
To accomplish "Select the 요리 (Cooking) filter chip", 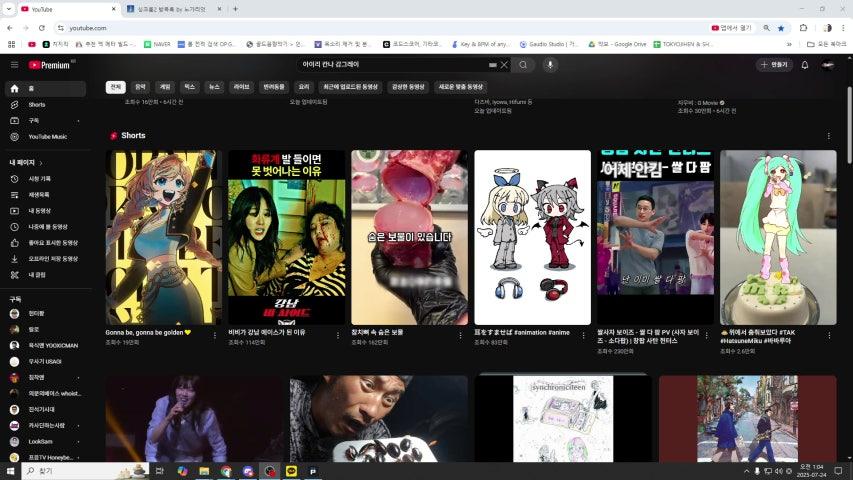I will (304, 87).
